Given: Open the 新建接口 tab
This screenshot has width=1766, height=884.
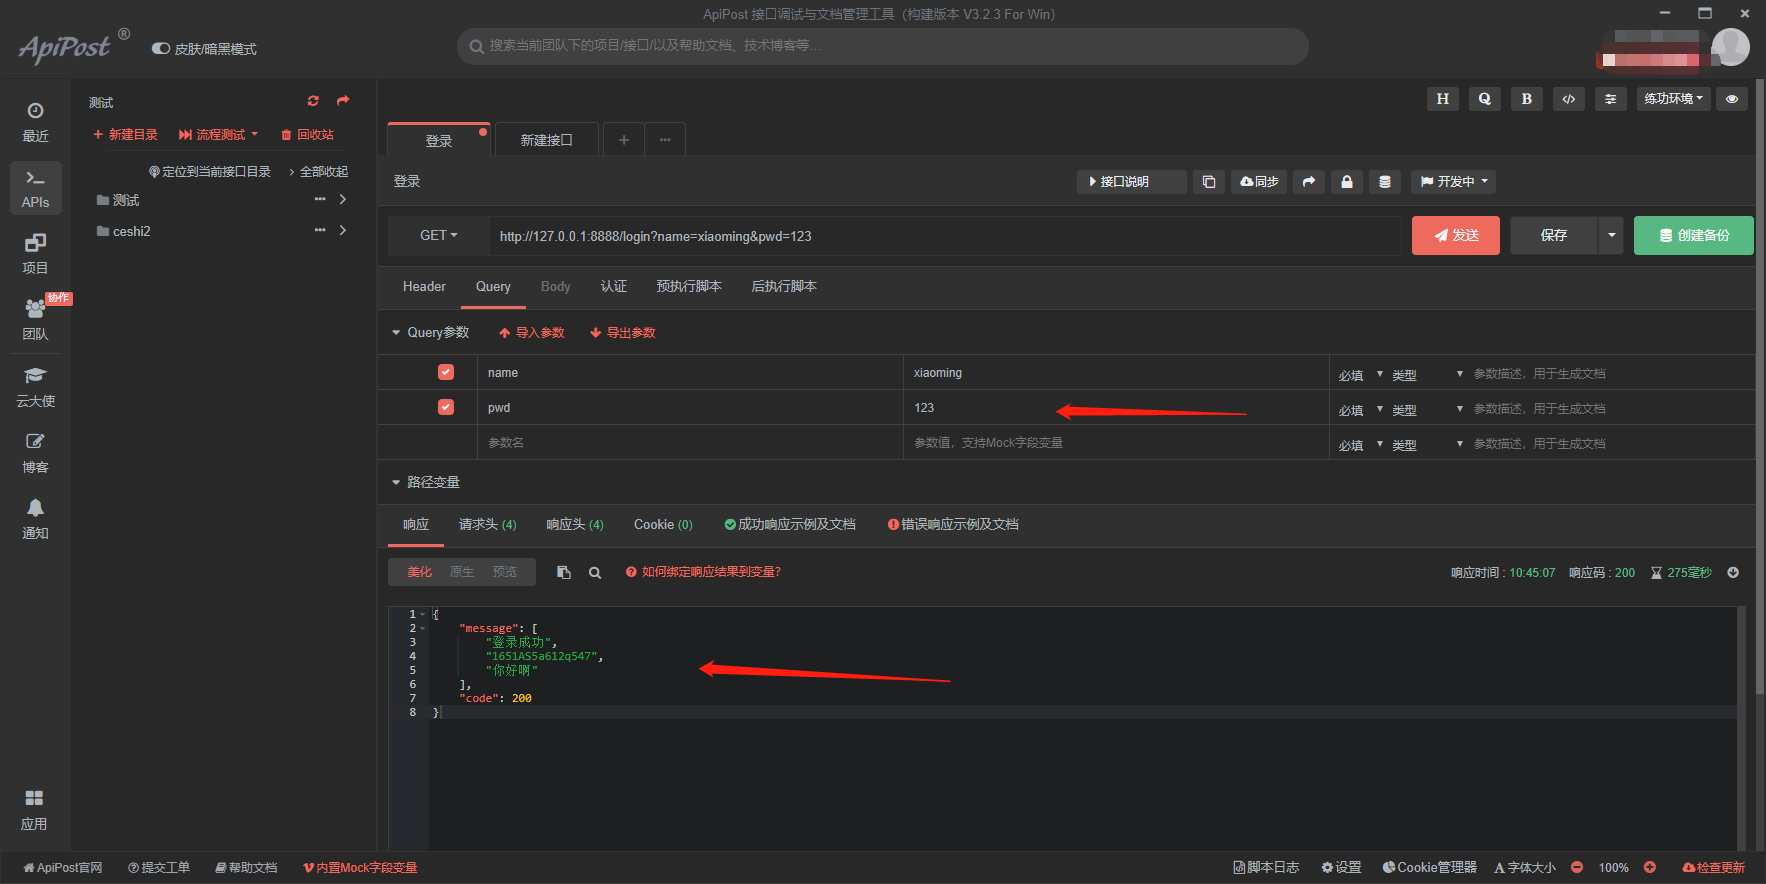Looking at the screenshot, I should click(x=547, y=140).
